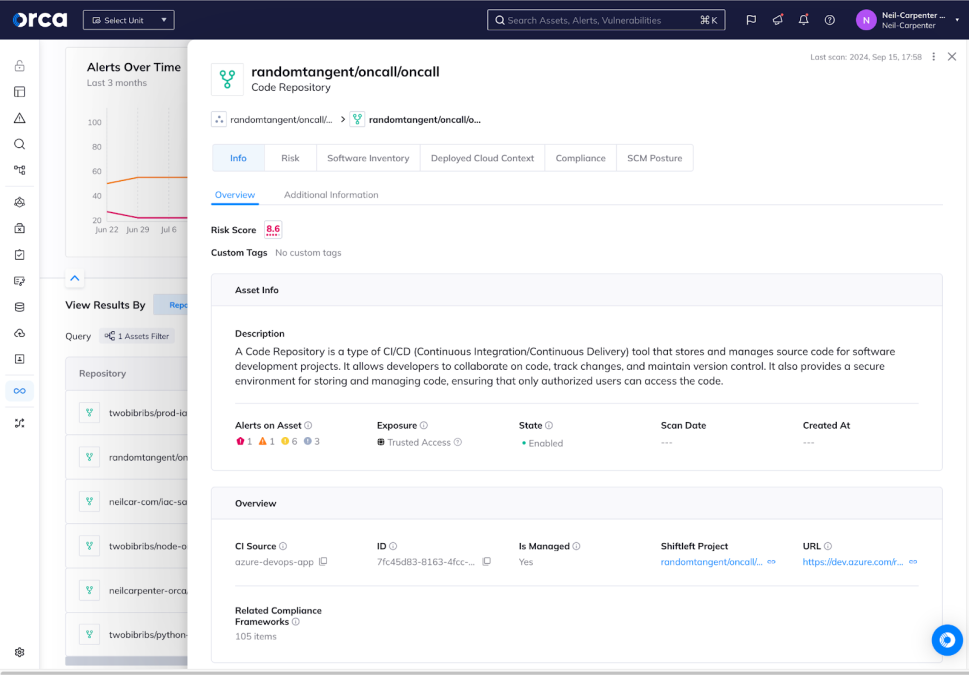Copy the CI Source azure-devops-app value
969x675 pixels.
tap(323, 562)
